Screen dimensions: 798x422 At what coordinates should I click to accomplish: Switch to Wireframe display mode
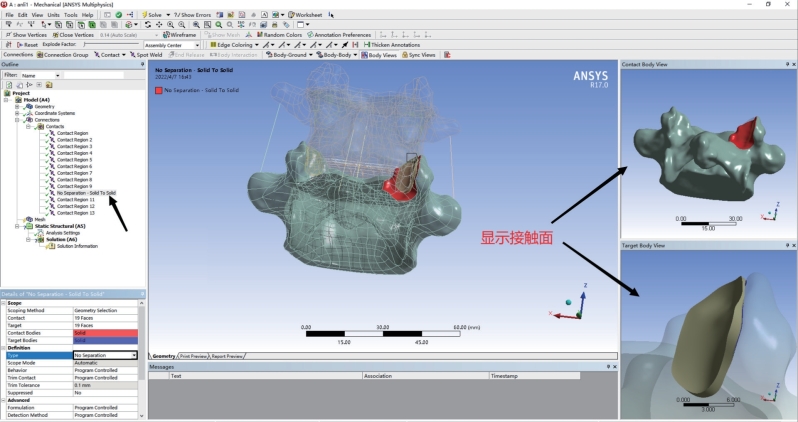[179, 35]
